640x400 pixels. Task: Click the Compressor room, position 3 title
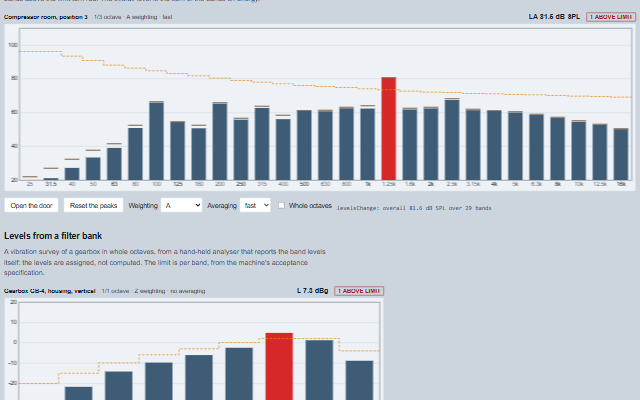point(46,17)
